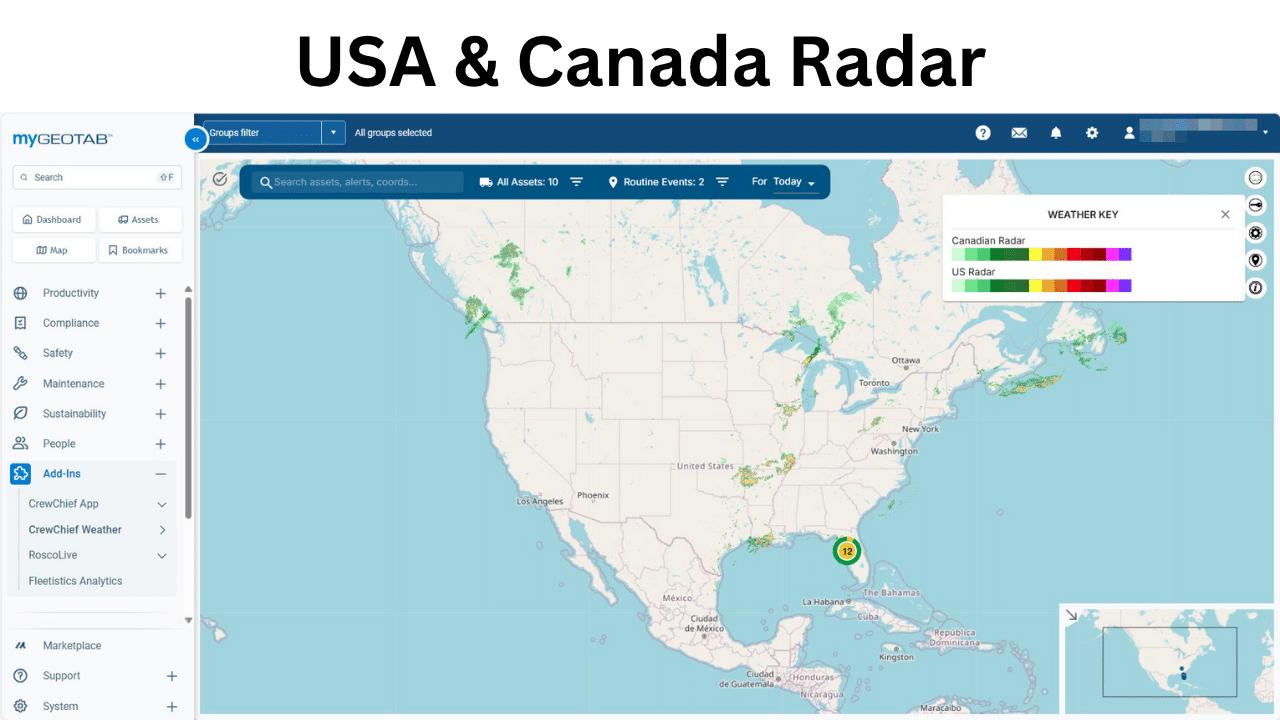Open the Bookmarks shortcut
Screen dimensions: 1280x720
pyautogui.click(x=141, y=250)
